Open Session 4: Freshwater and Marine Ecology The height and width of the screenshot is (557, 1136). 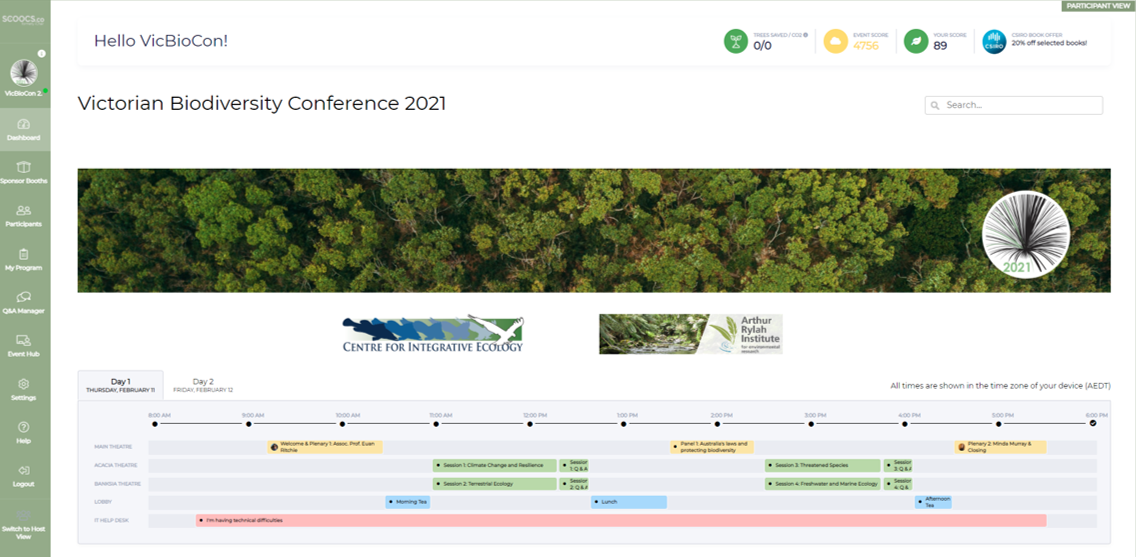[822, 483]
